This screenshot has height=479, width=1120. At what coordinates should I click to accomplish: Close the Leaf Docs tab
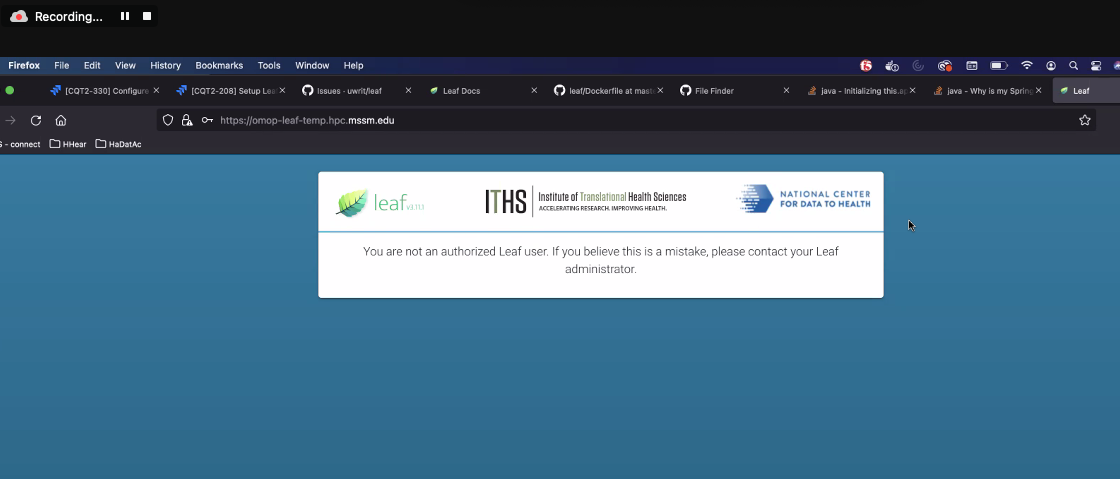[534, 91]
